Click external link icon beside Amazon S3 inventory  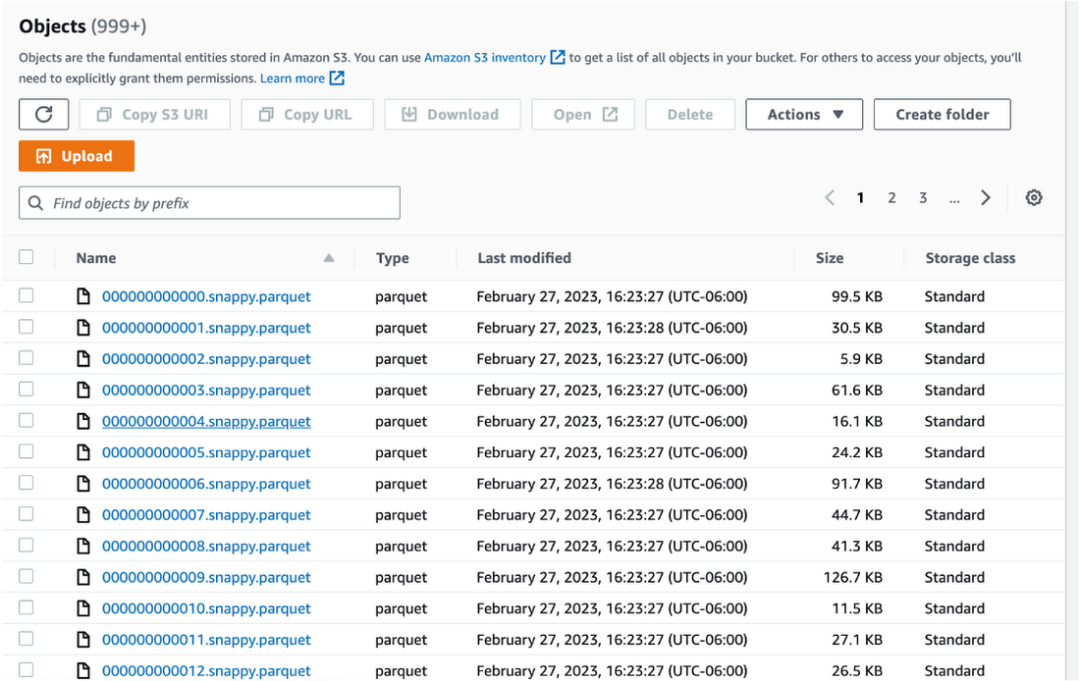click(x=557, y=57)
